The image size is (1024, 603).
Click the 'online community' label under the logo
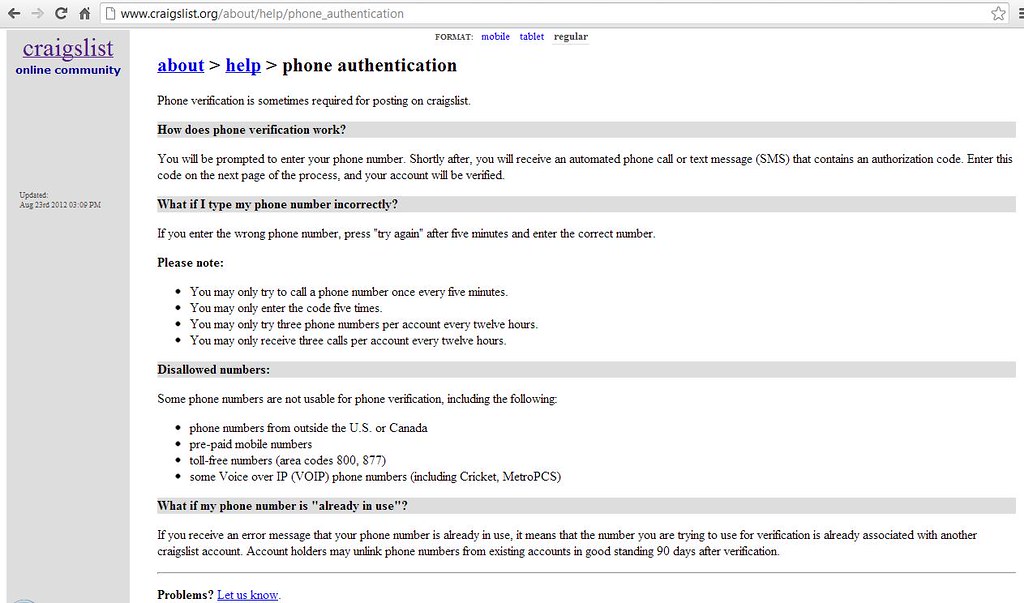pyautogui.click(x=67, y=69)
